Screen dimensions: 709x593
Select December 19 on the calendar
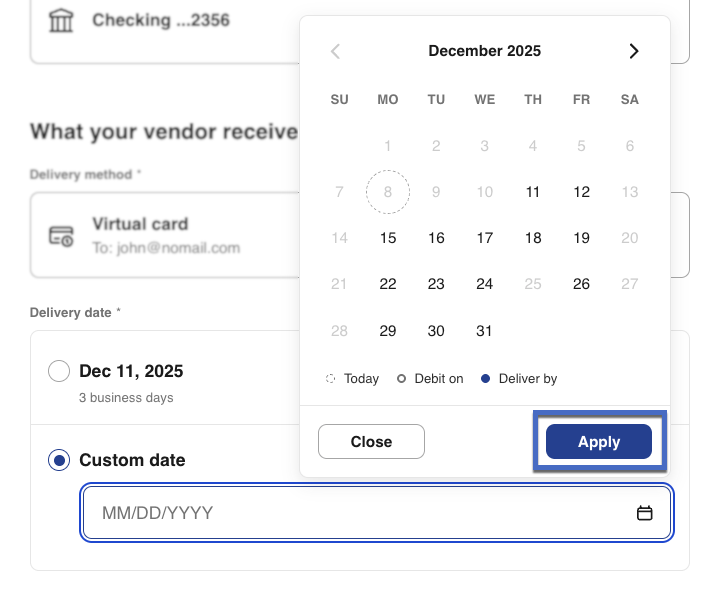click(x=581, y=238)
